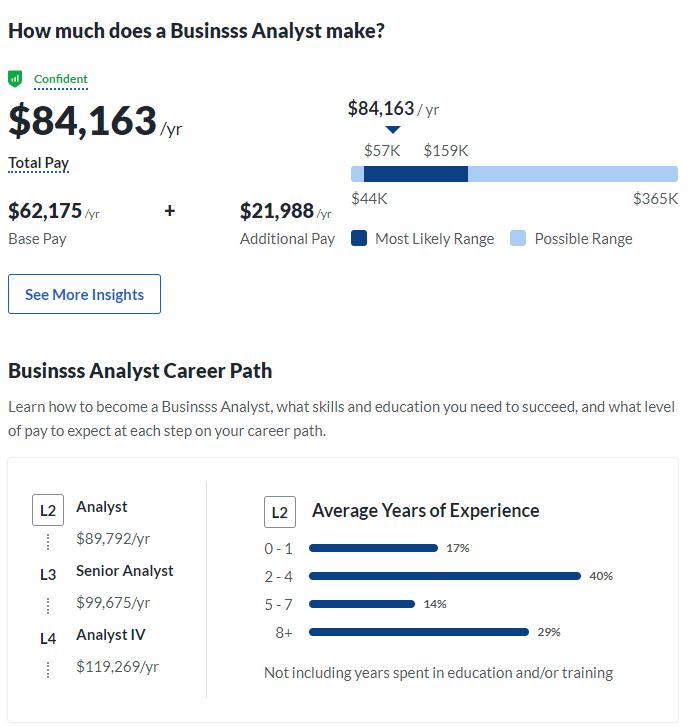This screenshot has height=727, width=698.
Task: Click the triangle marker above salary bar
Action: pos(393,129)
